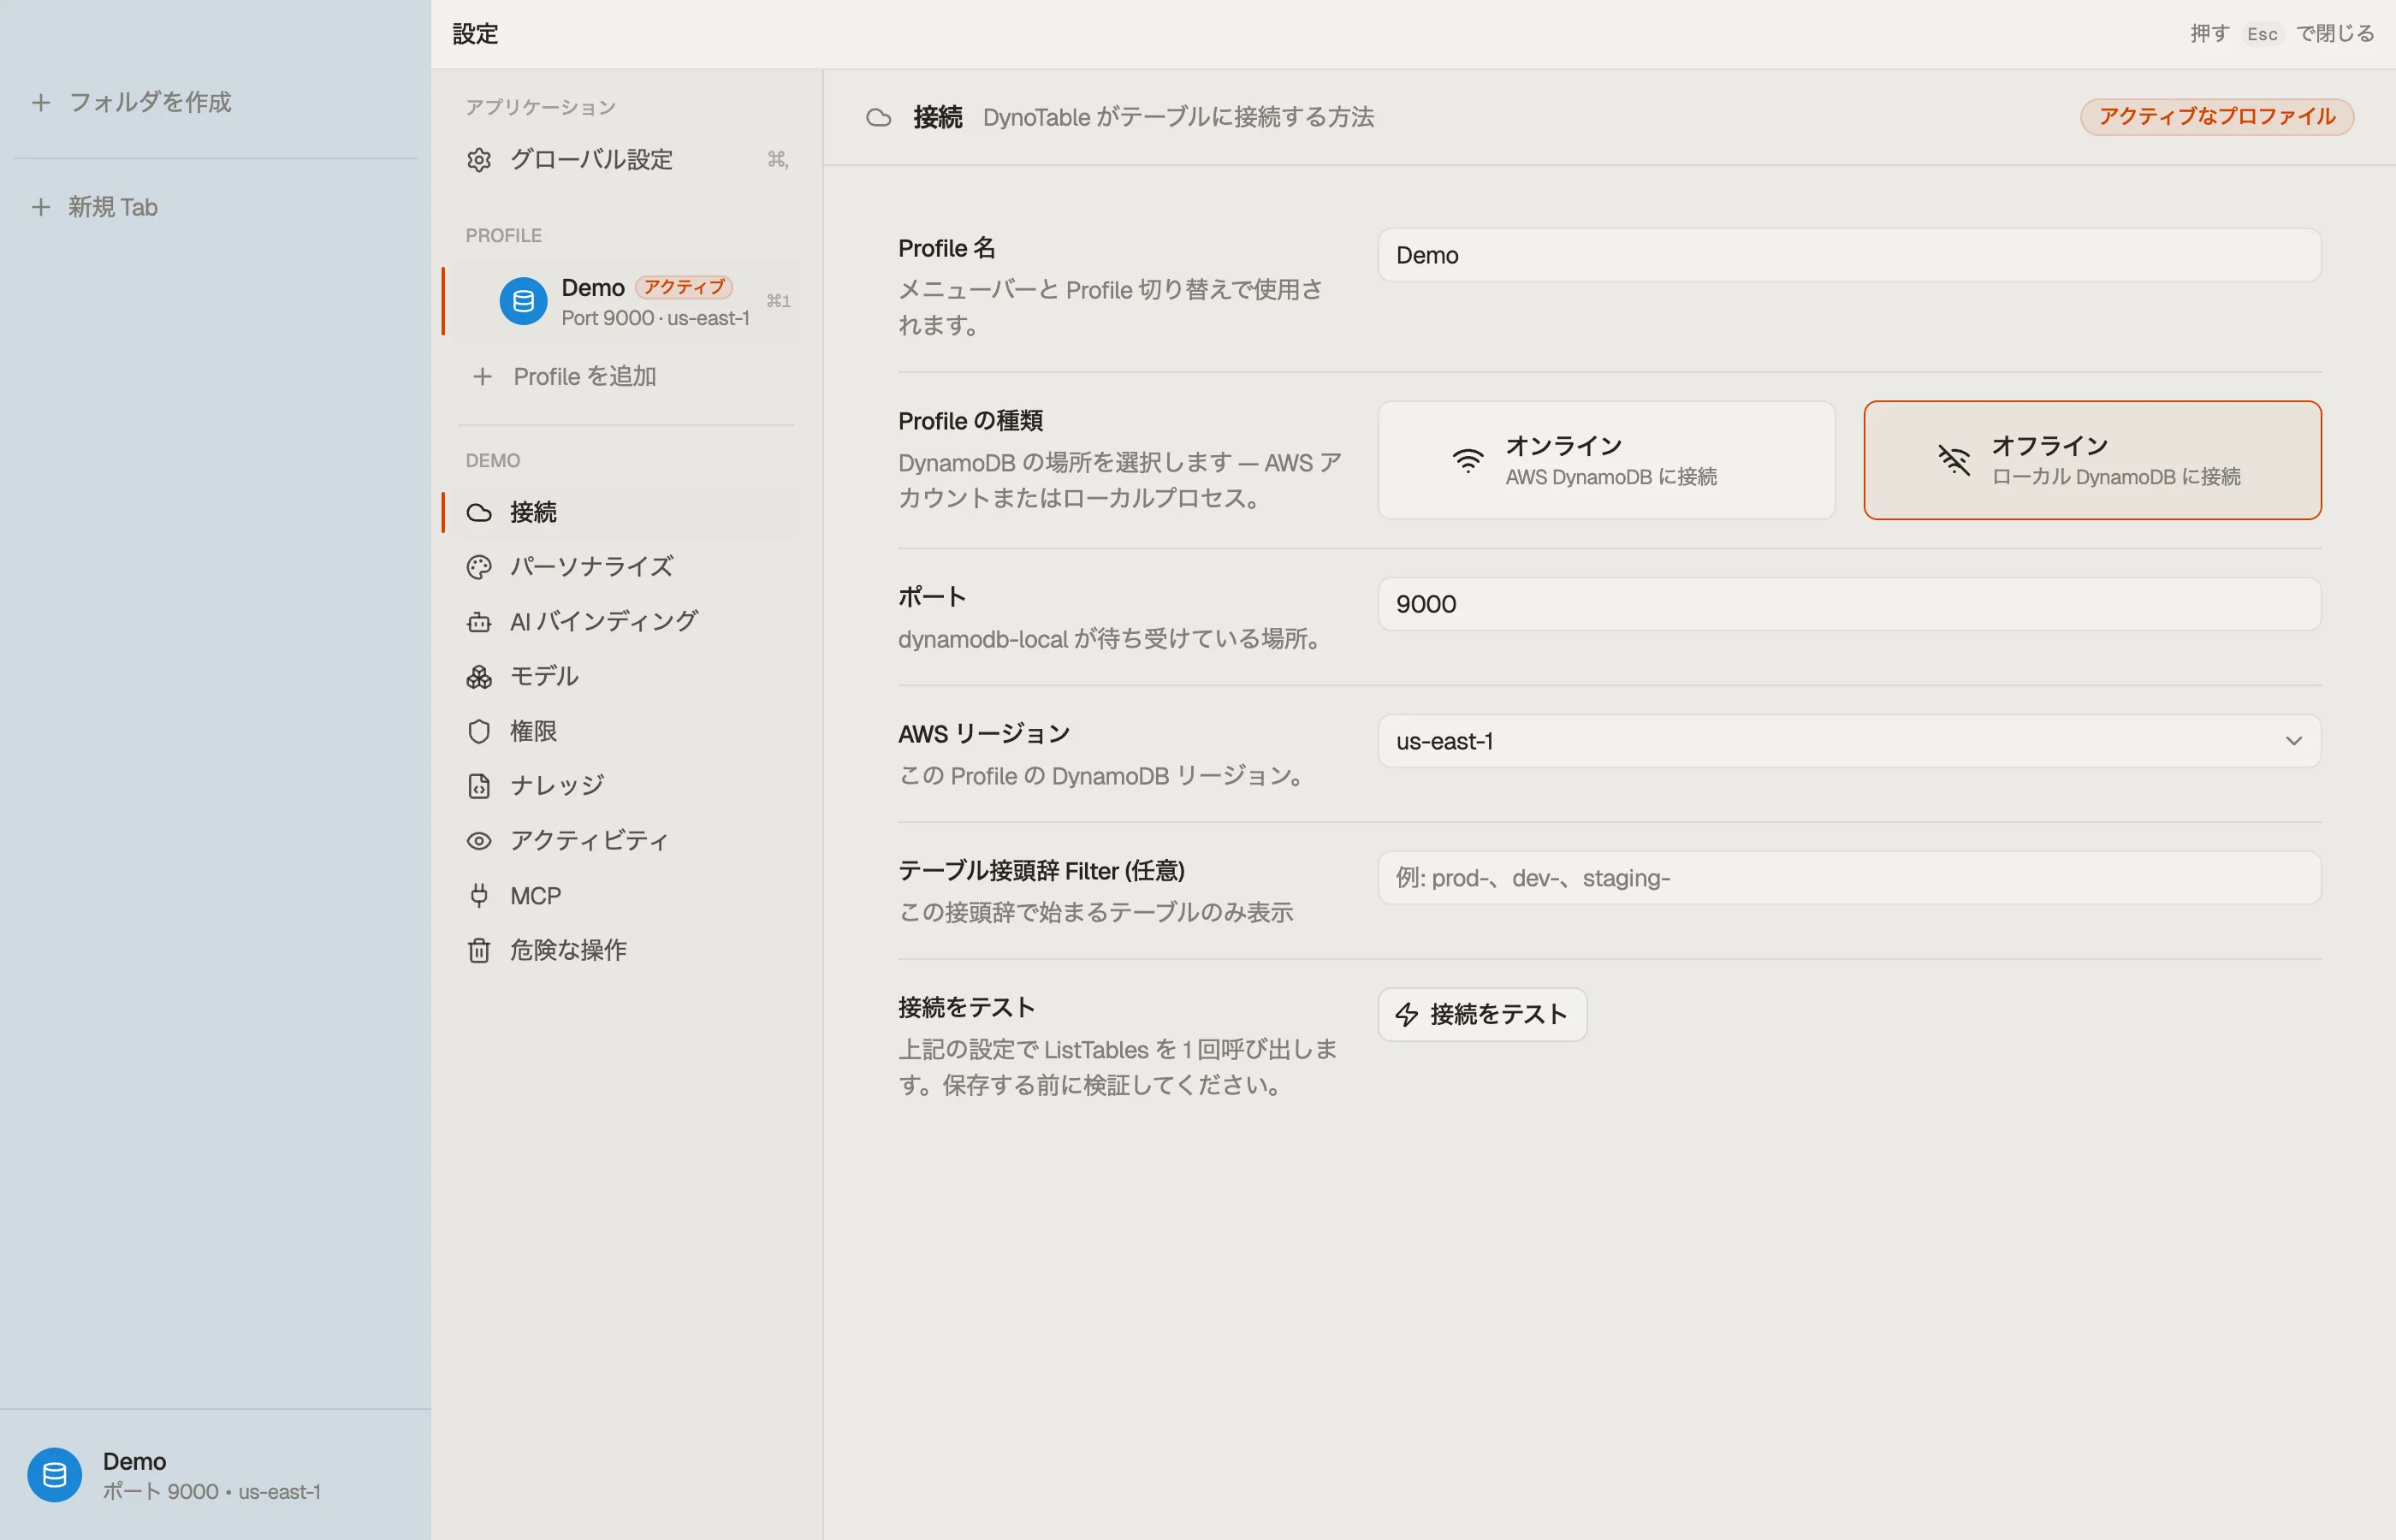Click the trash icon for 危険な操作
The width and height of the screenshot is (2396, 1540).
click(x=479, y=950)
